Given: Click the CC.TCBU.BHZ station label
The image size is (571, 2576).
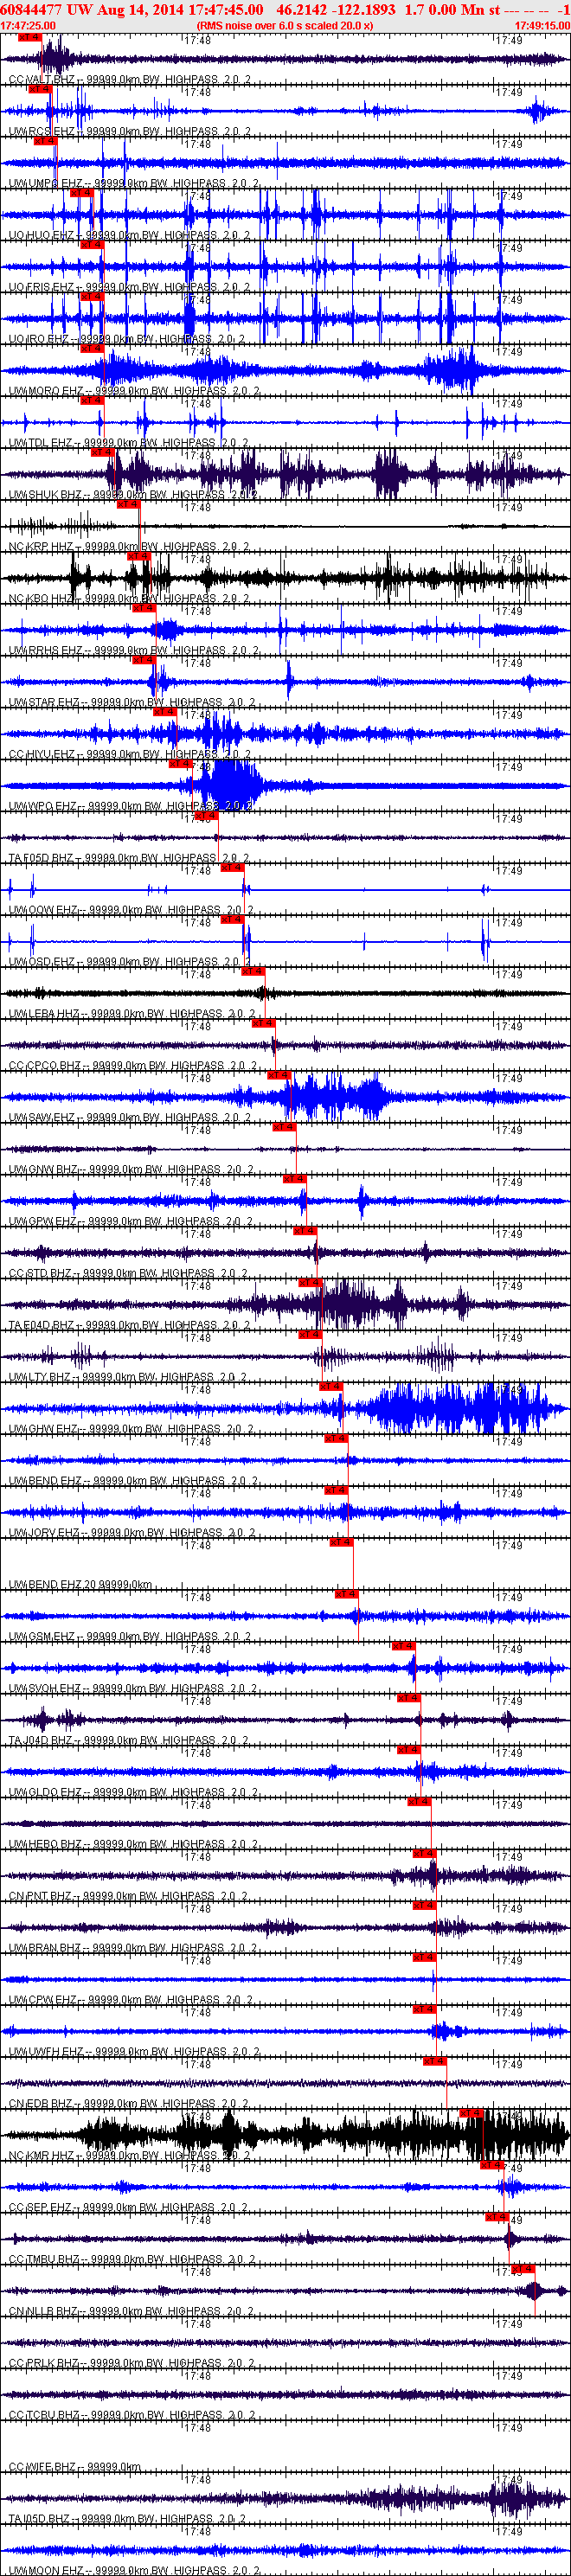Looking at the screenshot, I should [132, 2417].
